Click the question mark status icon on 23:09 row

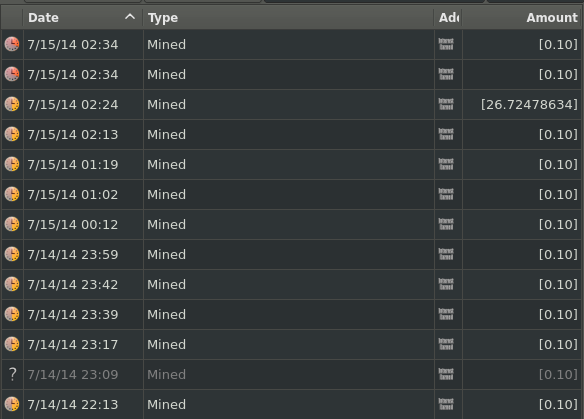pyautogui.click(x=12, y=374)
